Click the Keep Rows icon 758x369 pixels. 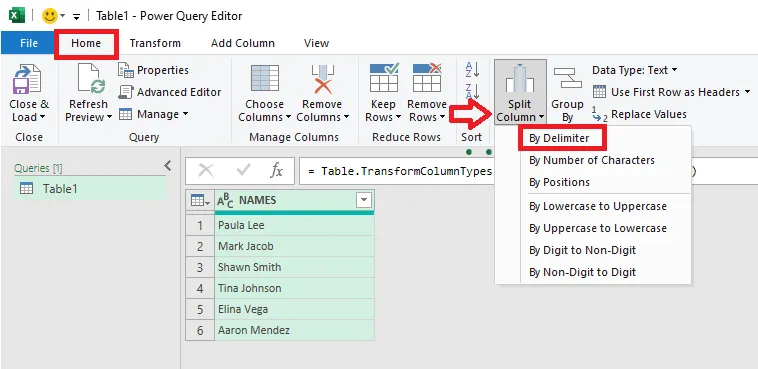(384, 77)
